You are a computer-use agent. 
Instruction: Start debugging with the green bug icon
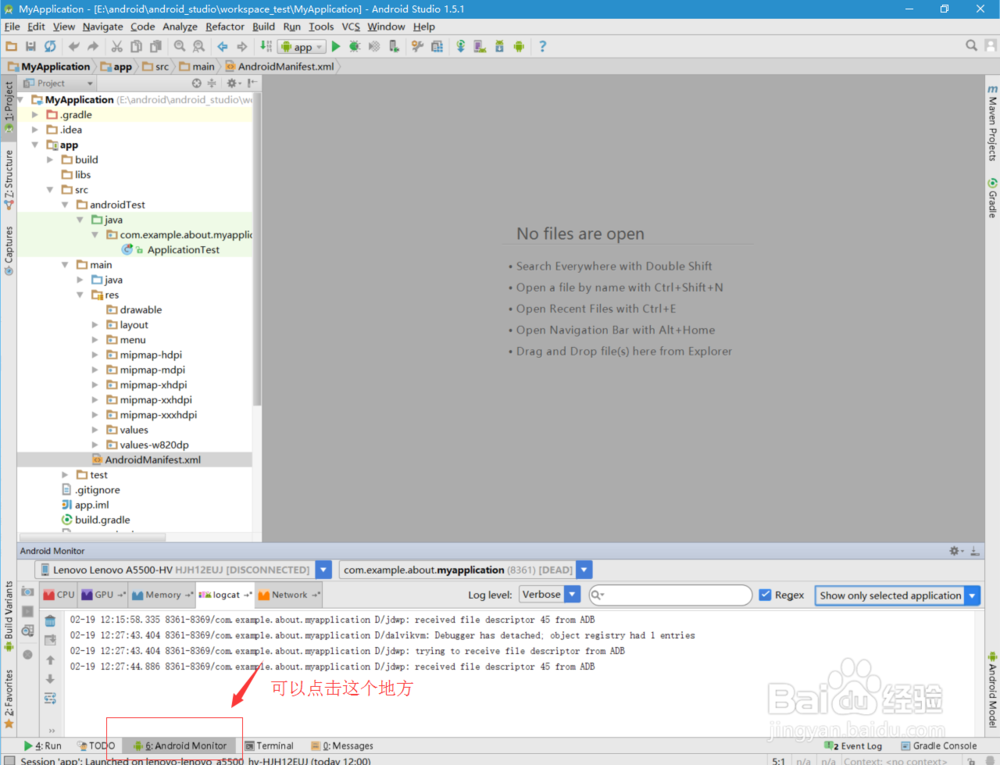click(355, 47)
